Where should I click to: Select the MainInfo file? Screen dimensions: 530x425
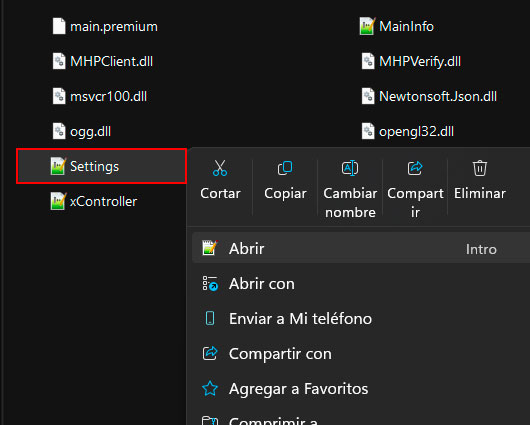click(397, 26)
